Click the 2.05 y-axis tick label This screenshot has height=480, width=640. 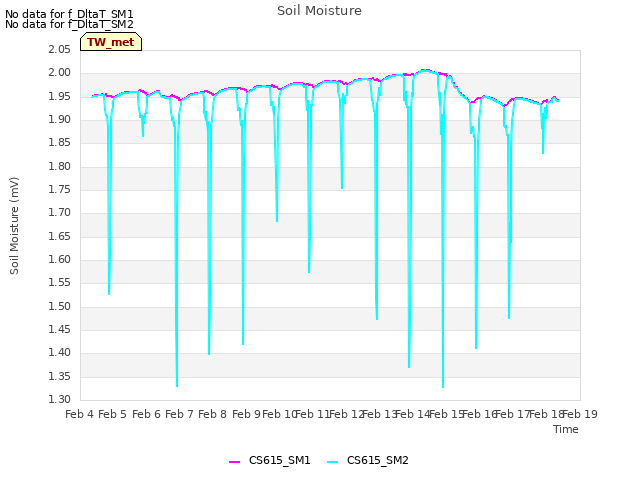[59, 50]
